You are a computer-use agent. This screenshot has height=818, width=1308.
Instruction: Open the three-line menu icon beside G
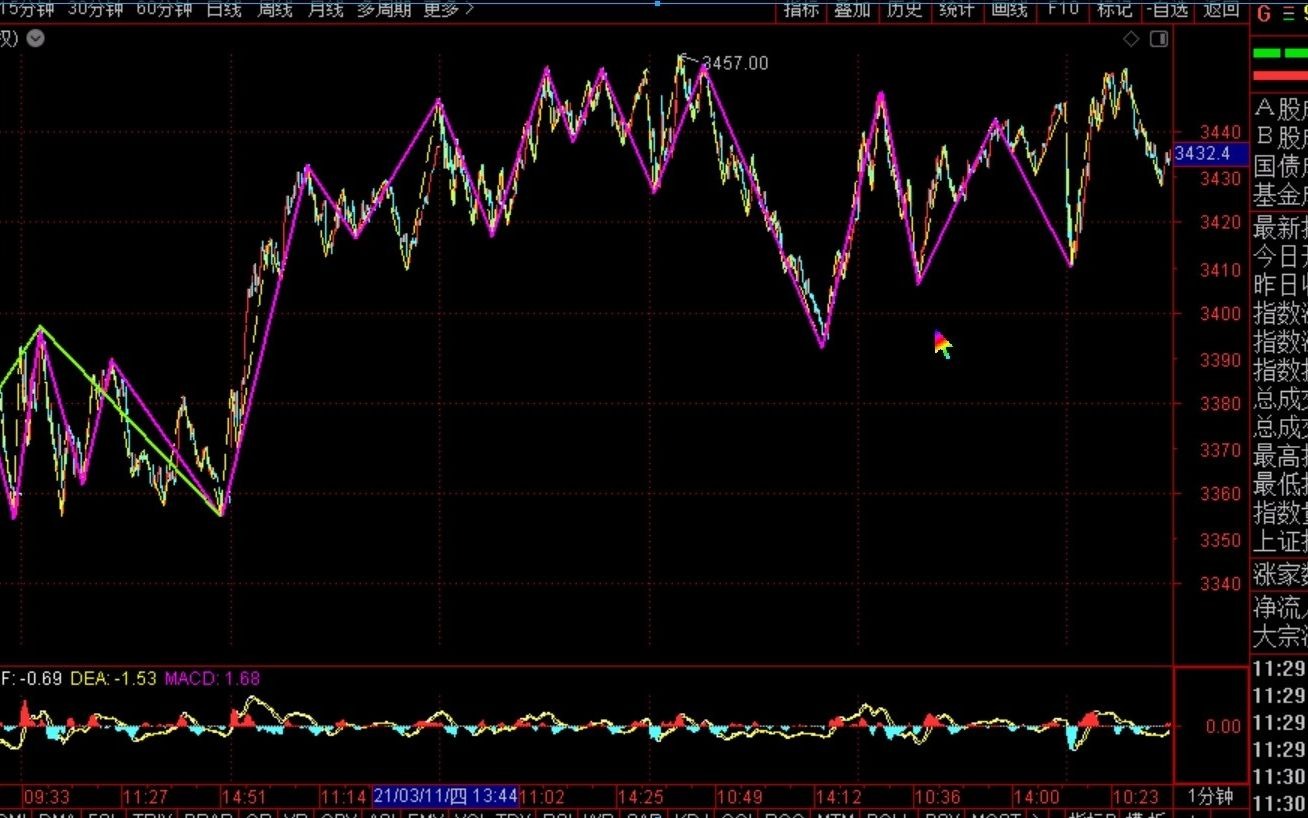[x=1289, y=13]
